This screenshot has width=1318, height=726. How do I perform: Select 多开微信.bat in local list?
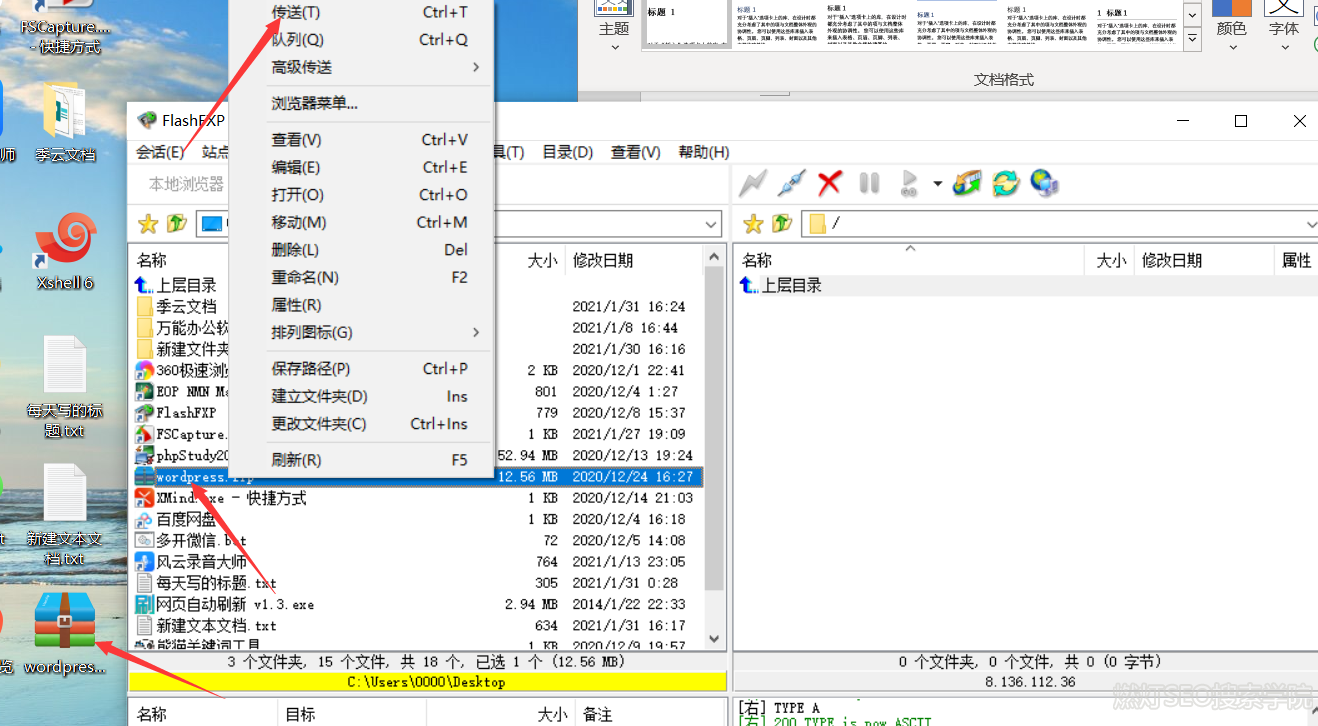point(201,541)
